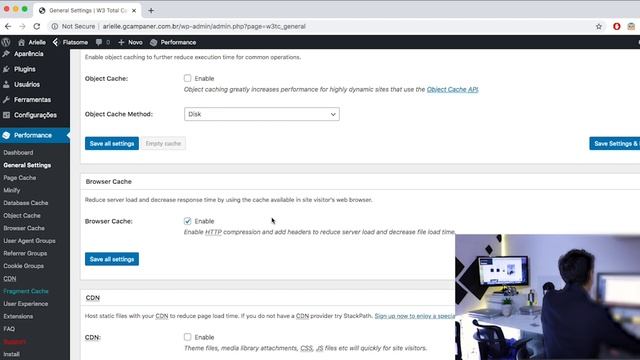The width and height of the screenshot is (640, 360).
Task: Reload the page with refresh icon
Action: (37, 26)
